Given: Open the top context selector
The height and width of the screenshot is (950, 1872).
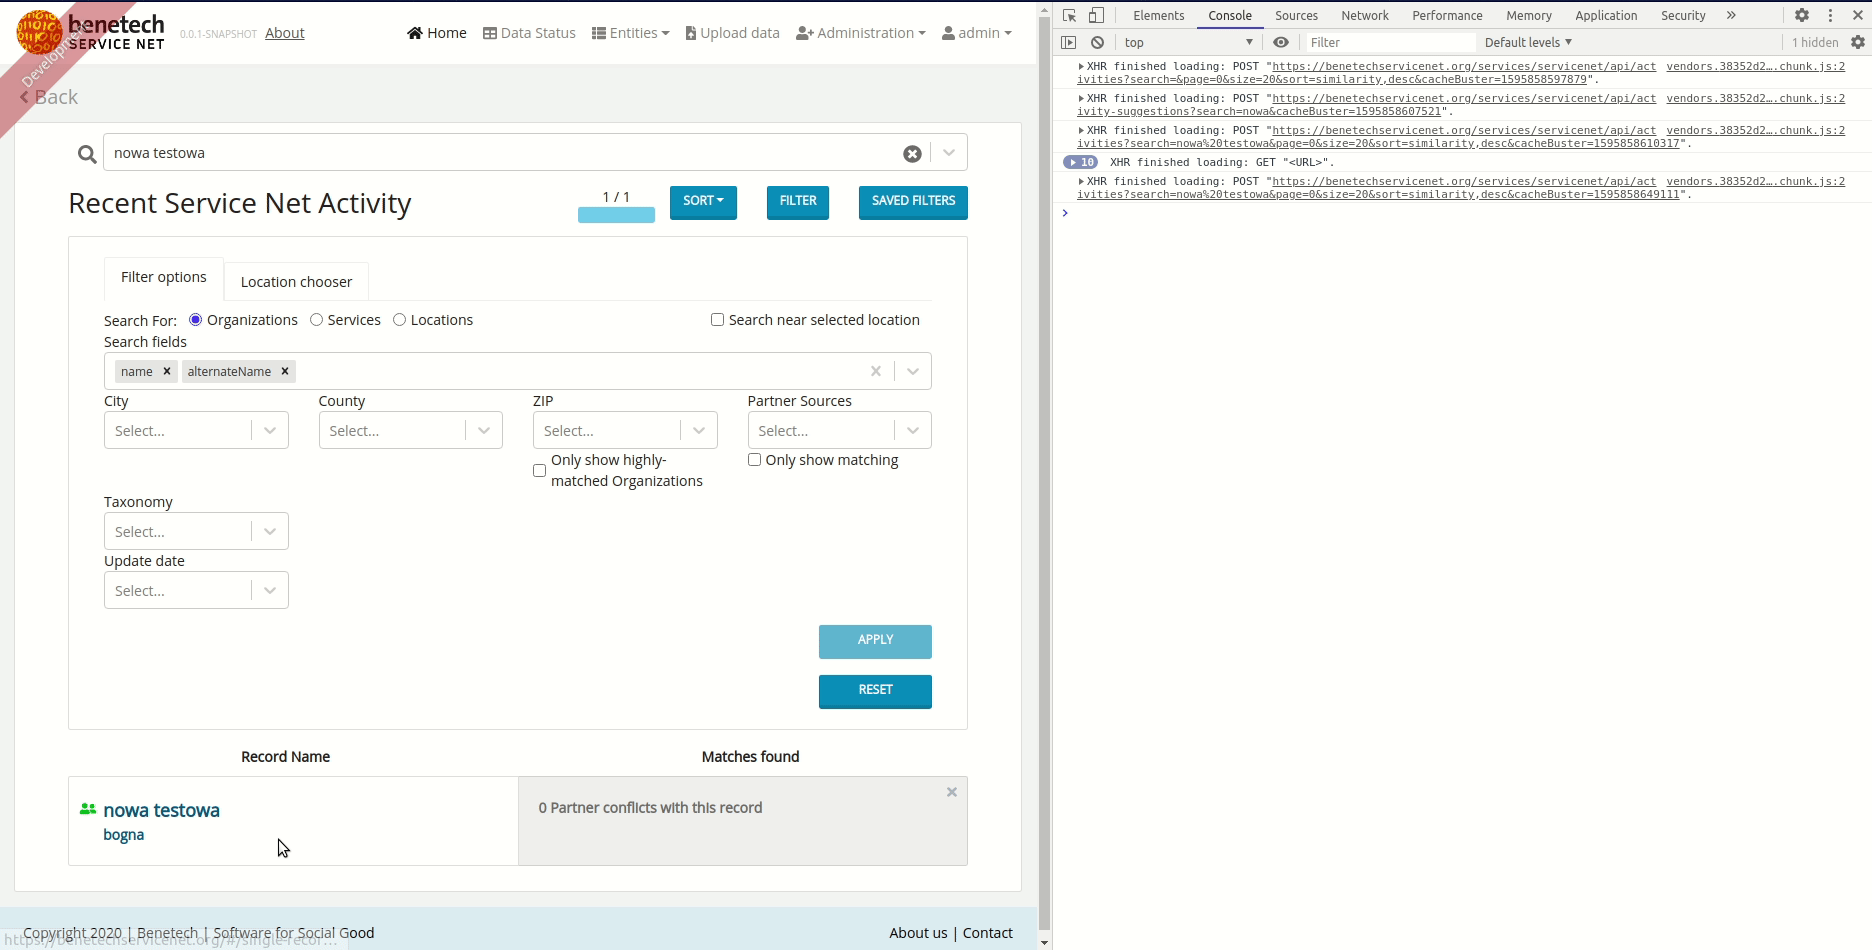Looking at the screenshot, I should click(1187, 42).
